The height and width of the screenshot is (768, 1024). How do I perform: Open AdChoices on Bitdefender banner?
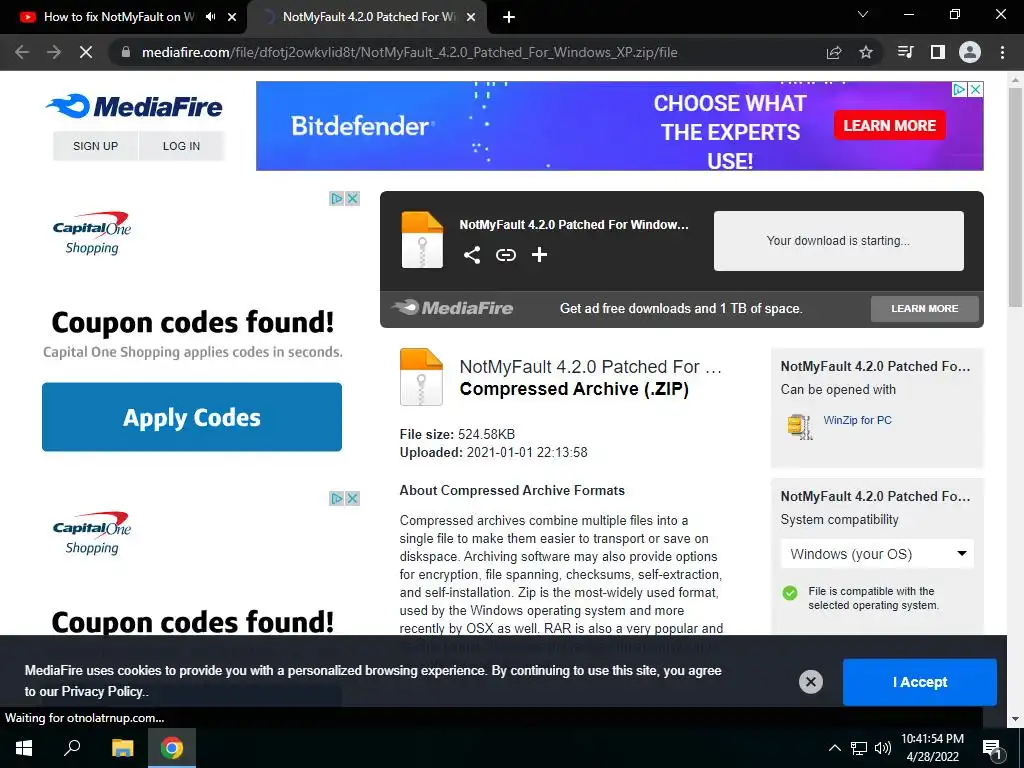click(x=959, y=89)
